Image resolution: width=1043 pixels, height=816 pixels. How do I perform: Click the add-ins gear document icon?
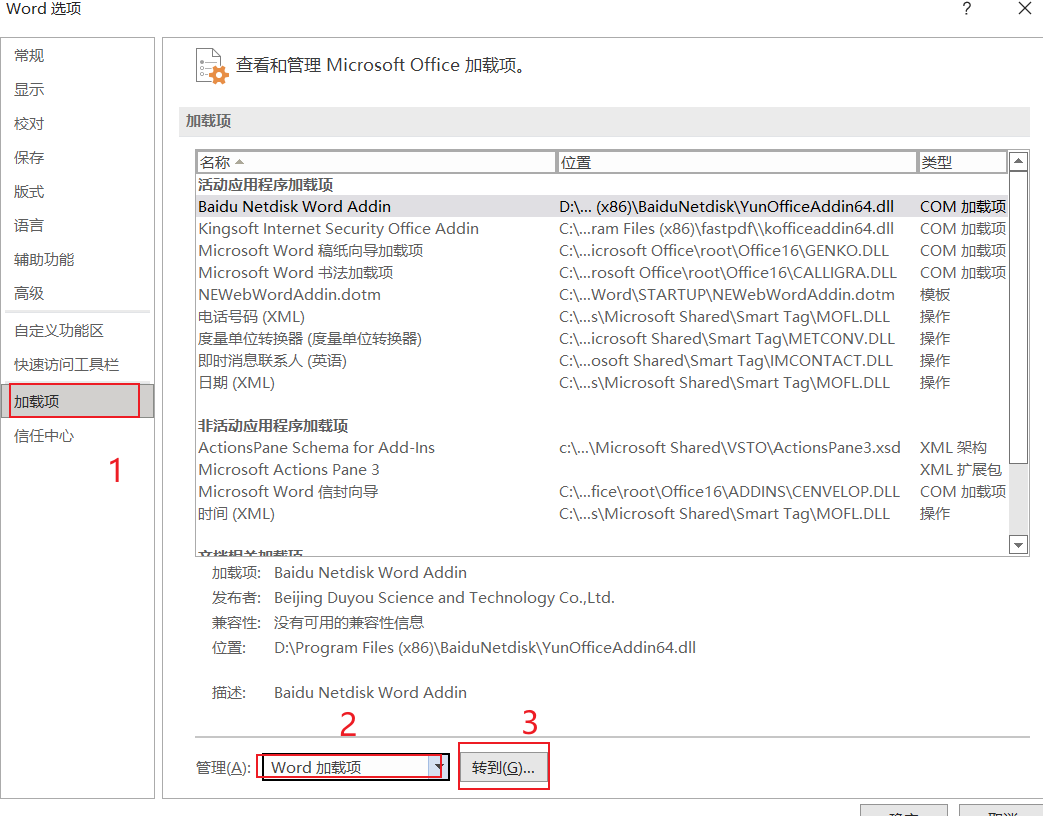coord(212,66)
